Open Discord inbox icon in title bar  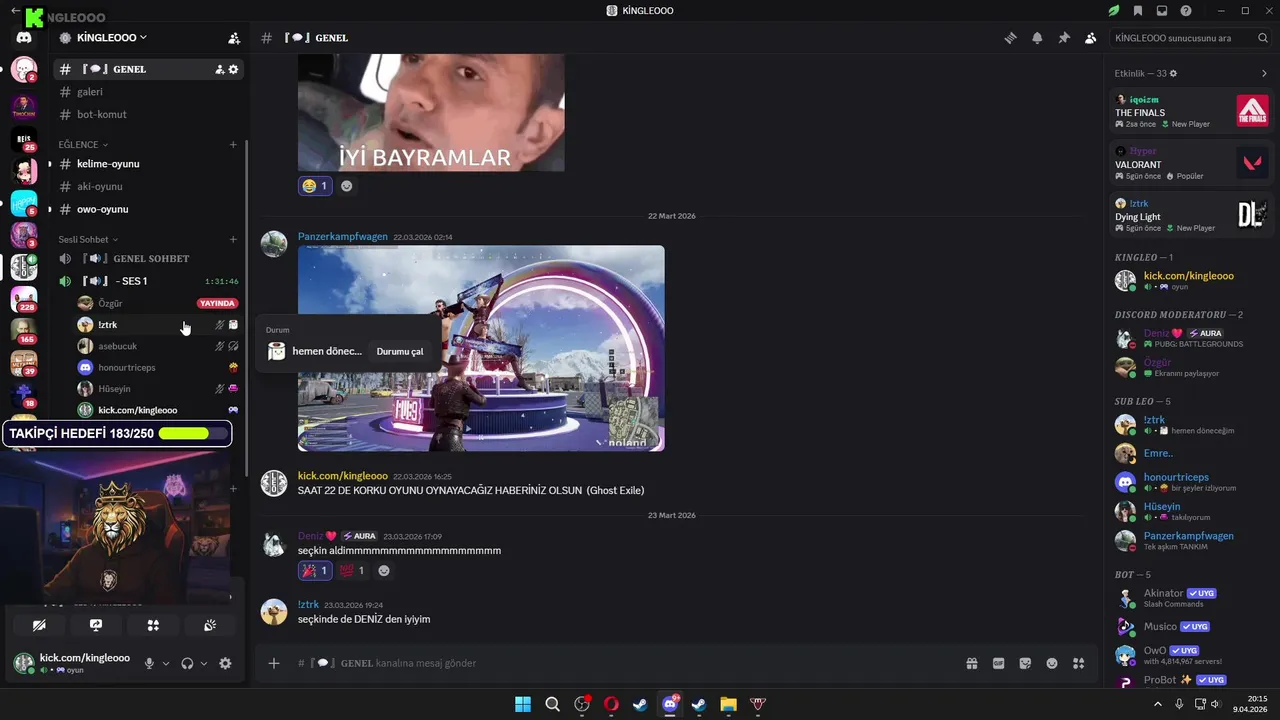(1162, 11)
